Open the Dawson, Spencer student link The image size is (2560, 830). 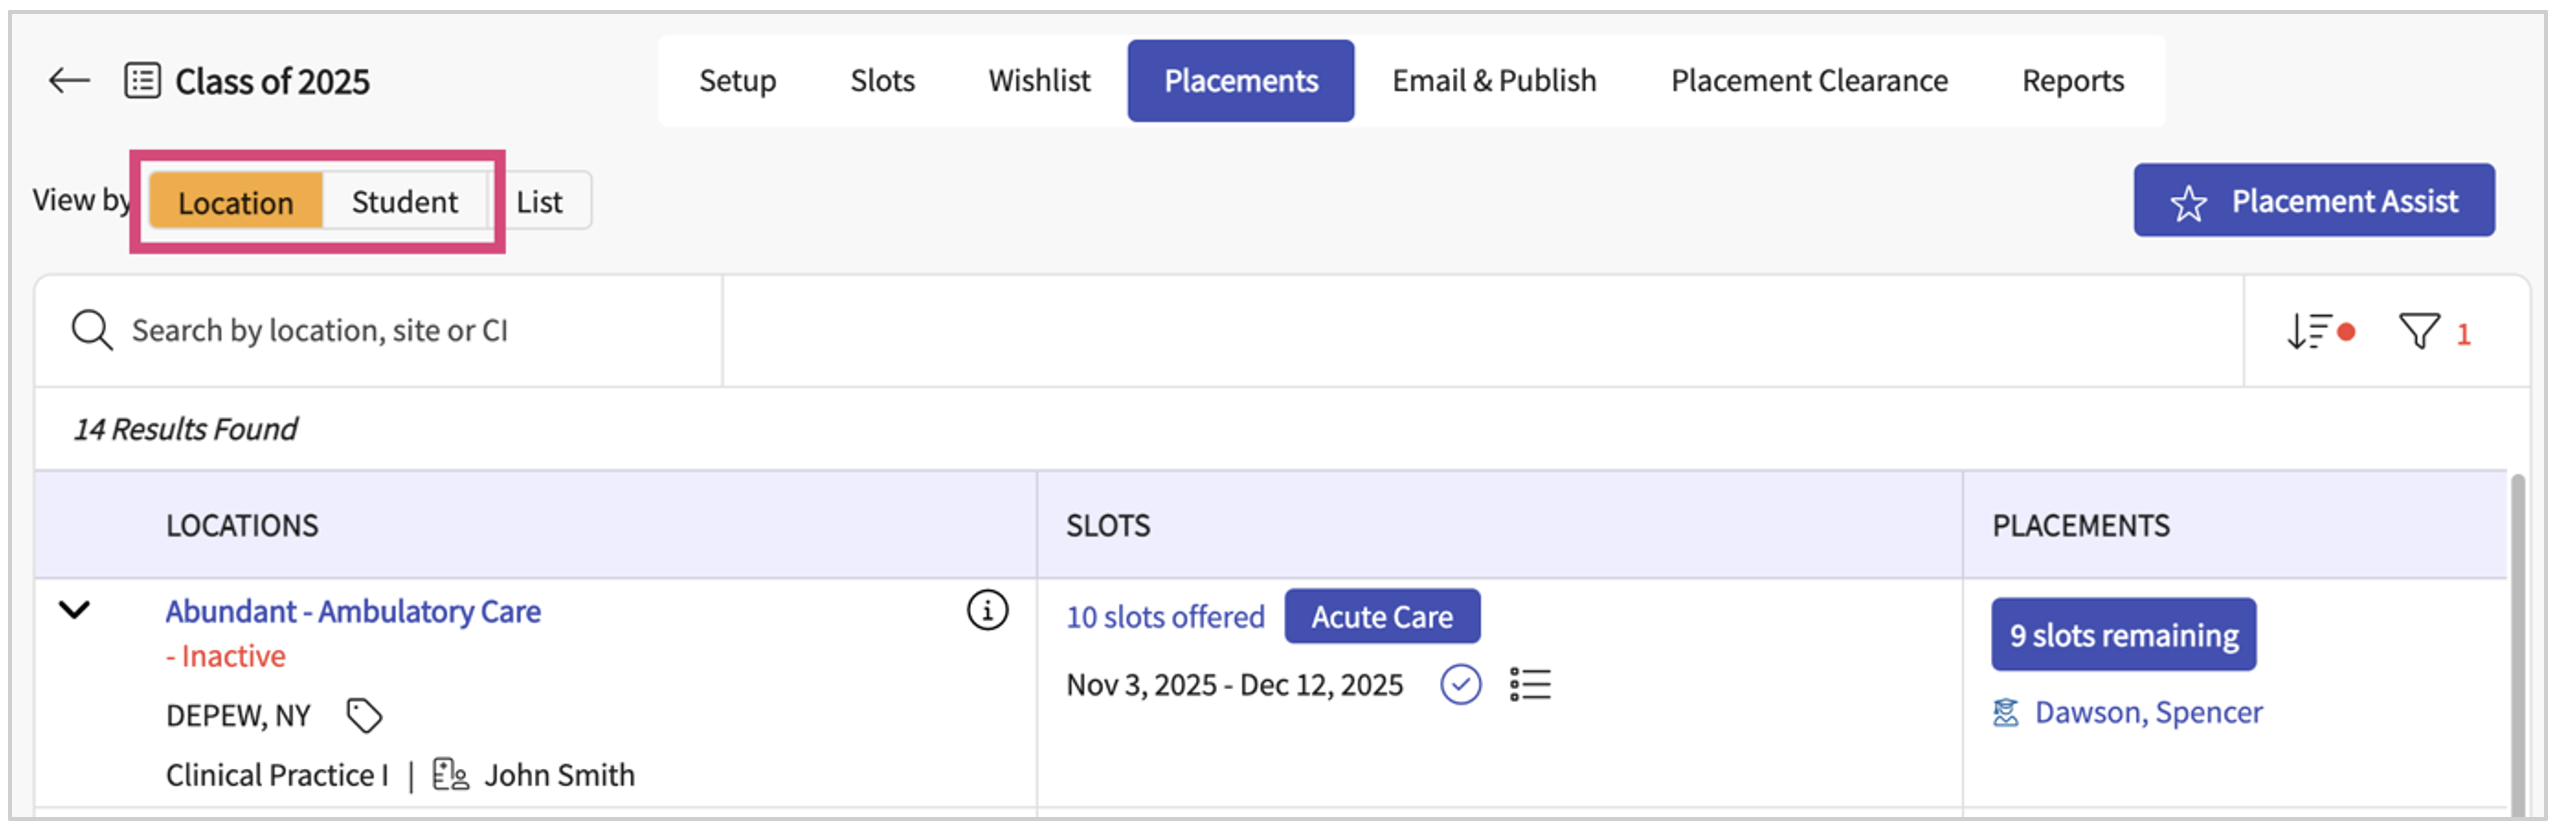(x=2148, y=712)
